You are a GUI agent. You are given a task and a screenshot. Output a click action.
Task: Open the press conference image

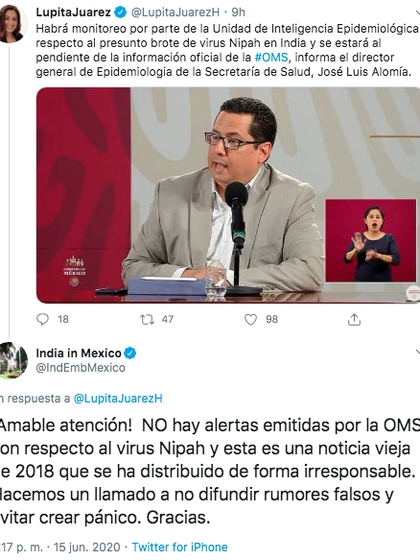pyautogui.click(x=228, y=195)
